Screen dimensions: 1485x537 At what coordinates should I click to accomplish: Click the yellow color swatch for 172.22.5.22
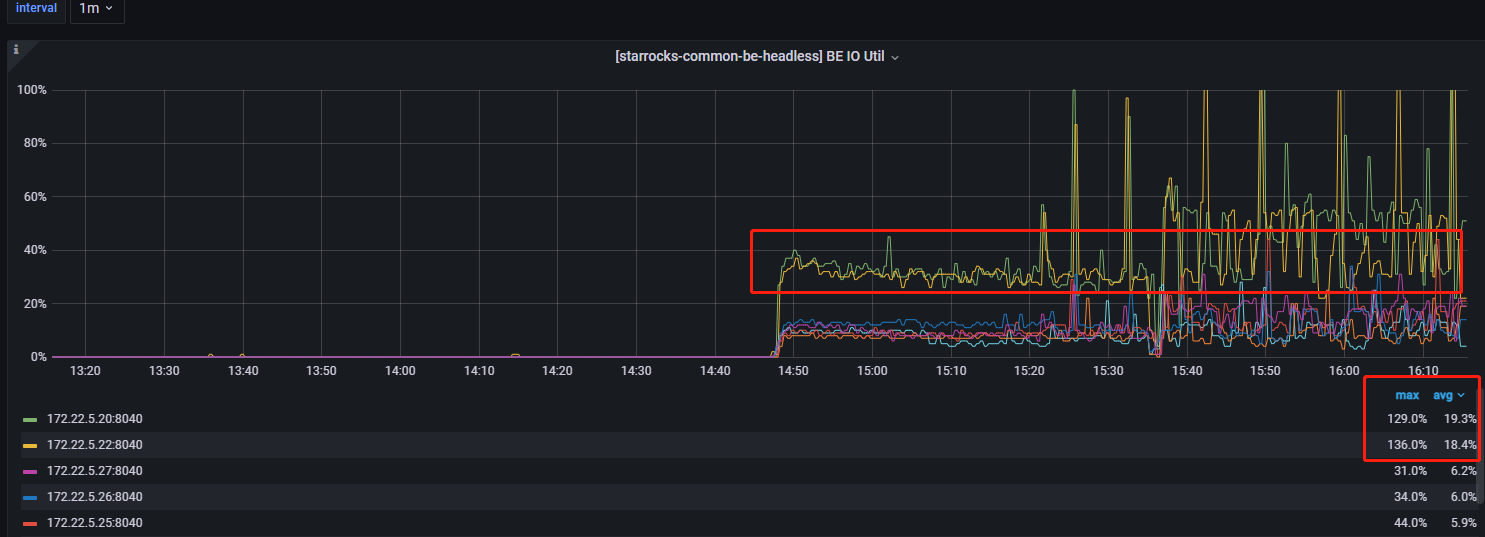pyautogui.click(x=30, y=445)
